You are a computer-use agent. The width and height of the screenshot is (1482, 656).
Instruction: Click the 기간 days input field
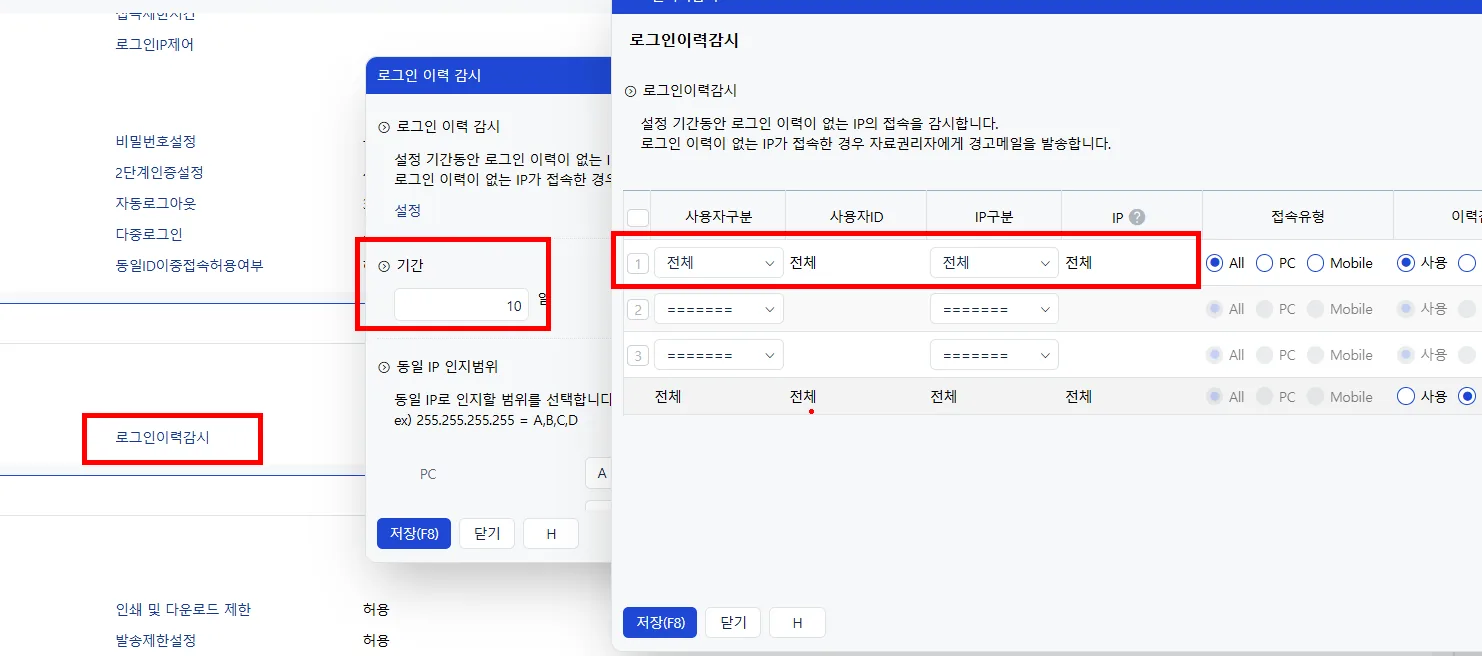point(461,305)
